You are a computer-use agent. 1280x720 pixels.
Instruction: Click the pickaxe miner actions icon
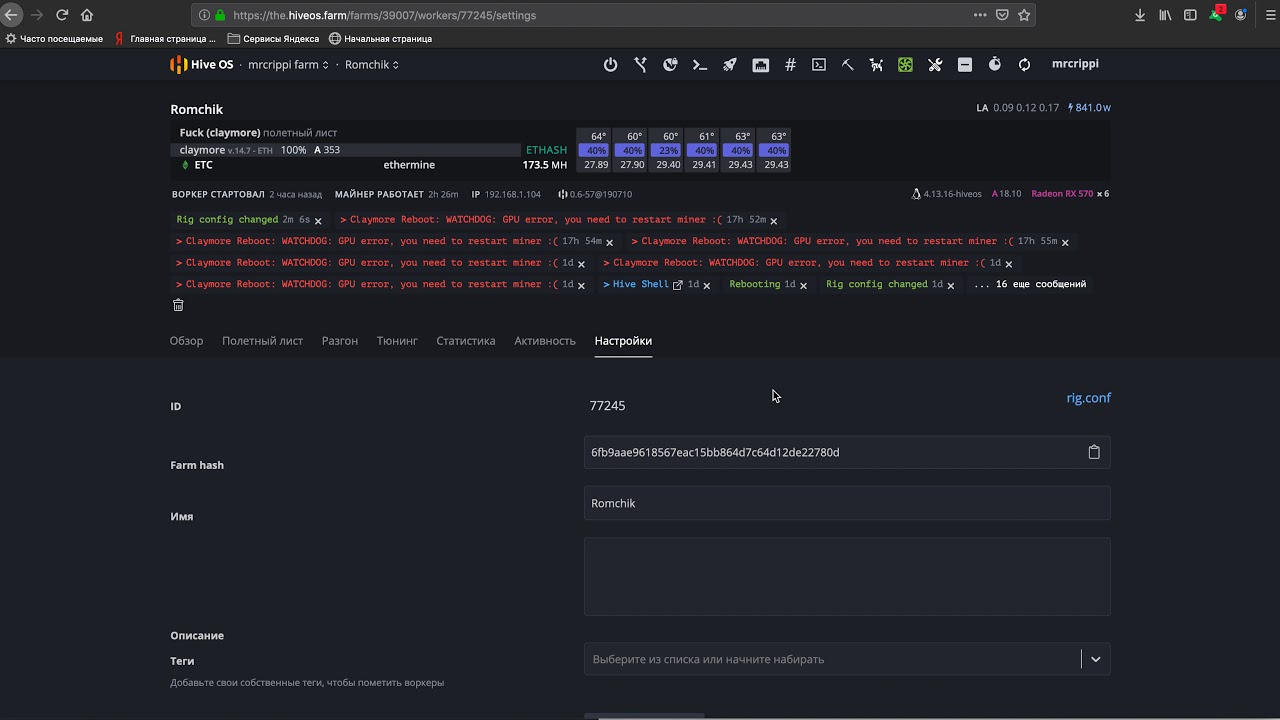click(847, 64)
